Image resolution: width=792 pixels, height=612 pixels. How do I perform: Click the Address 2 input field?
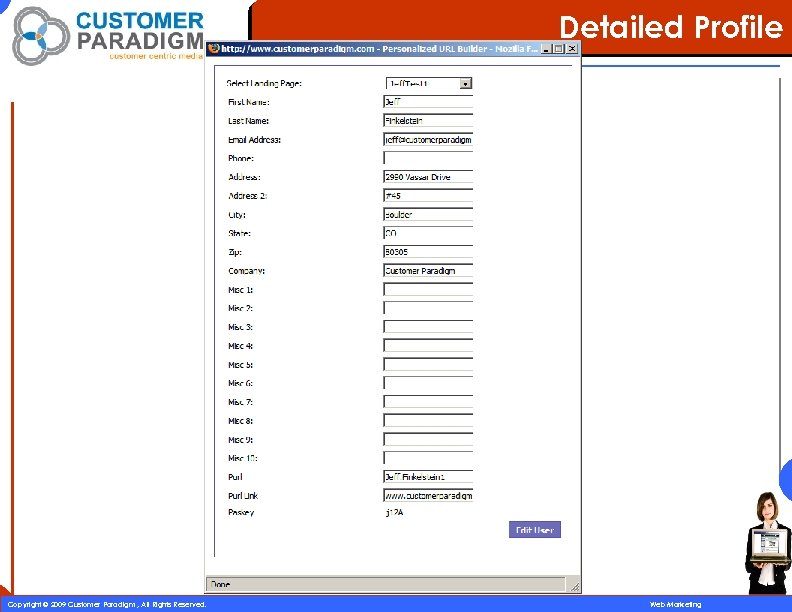(x=428, y=195)
